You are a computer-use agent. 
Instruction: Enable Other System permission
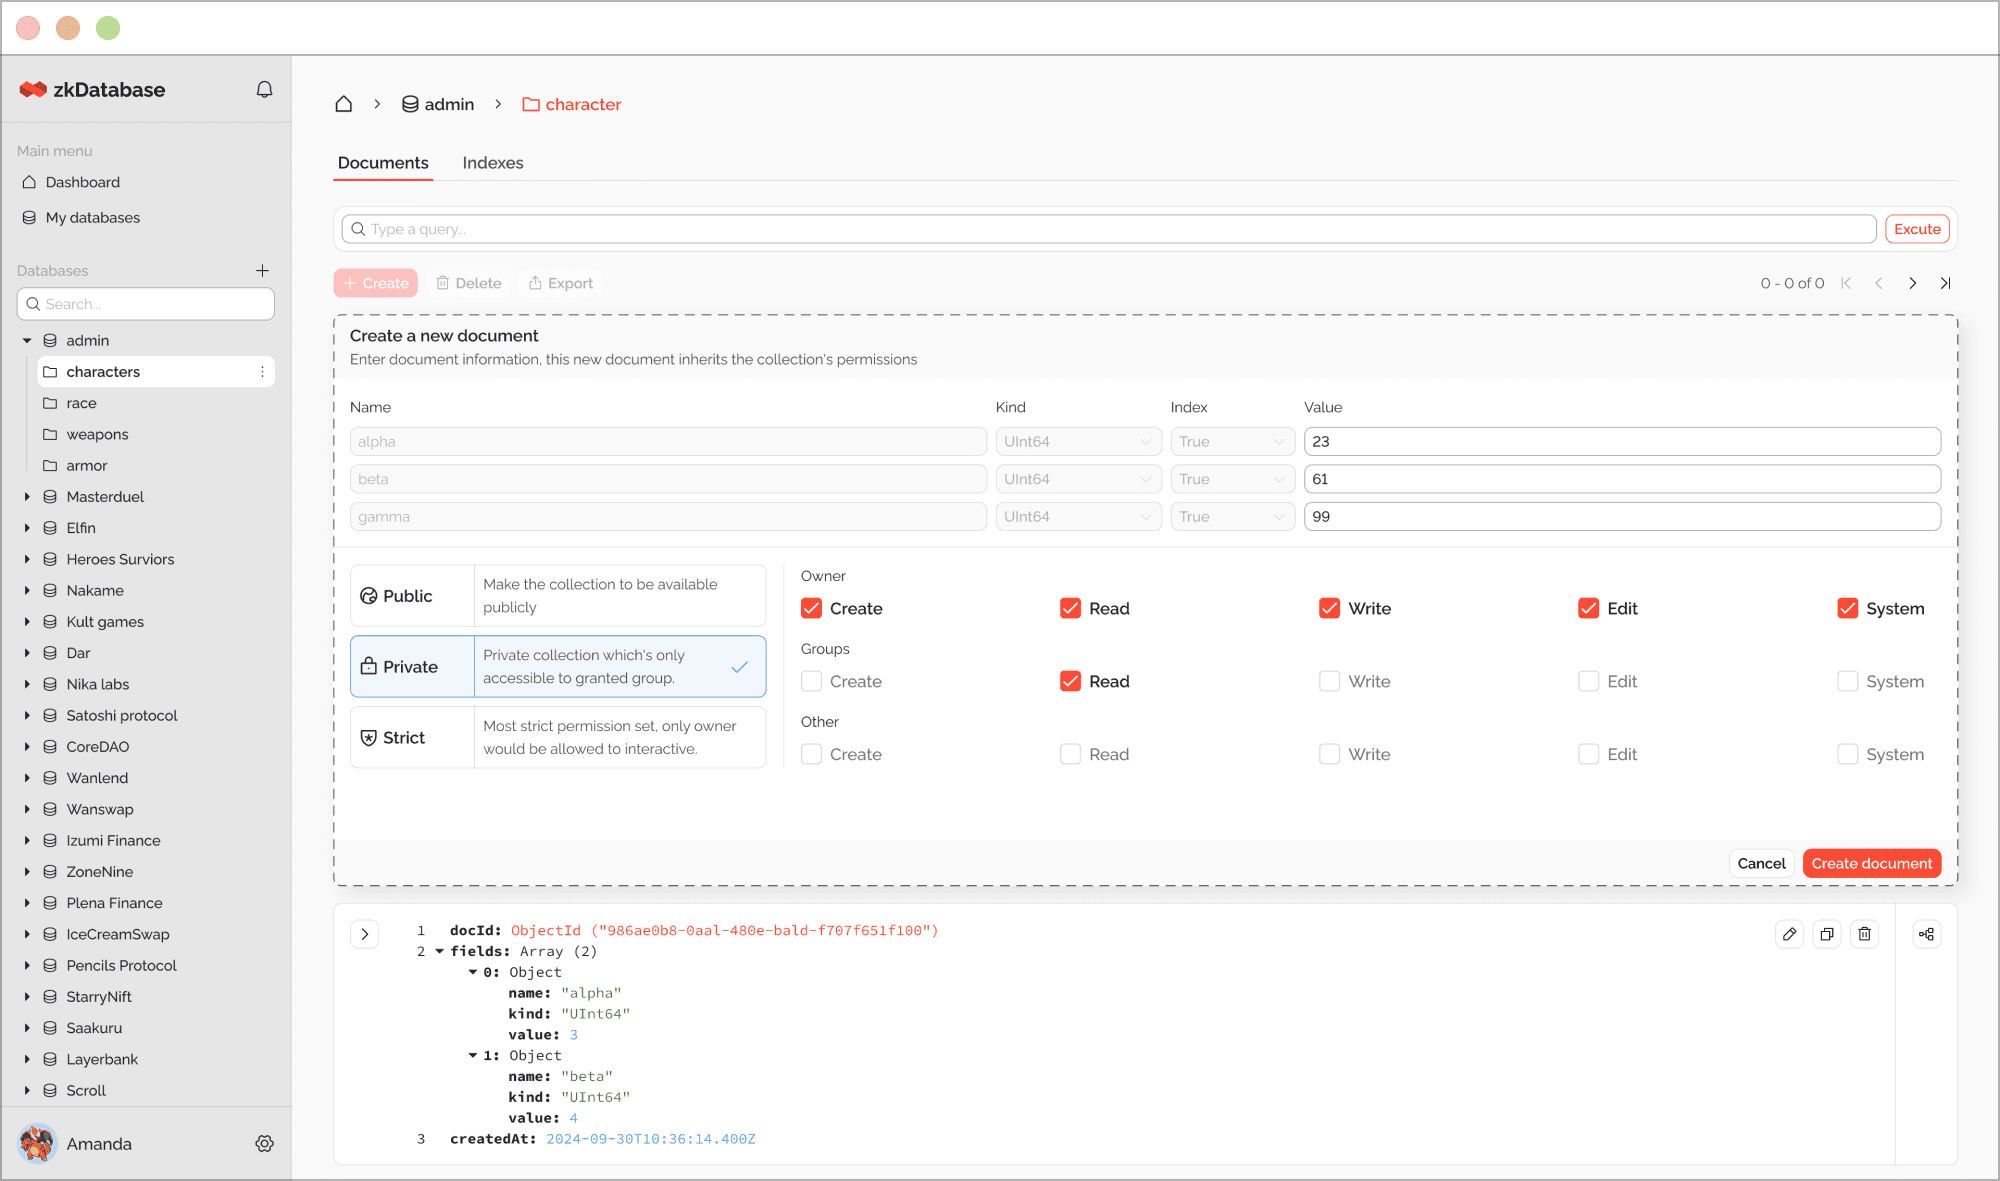coord(1847,754)
